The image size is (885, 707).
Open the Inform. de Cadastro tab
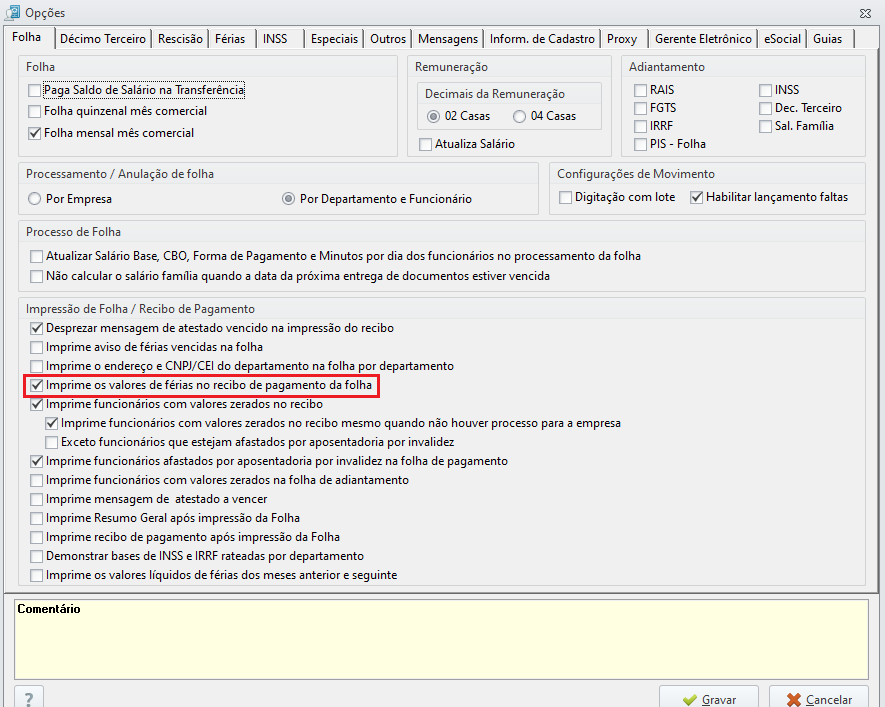[x=542, y=39]
